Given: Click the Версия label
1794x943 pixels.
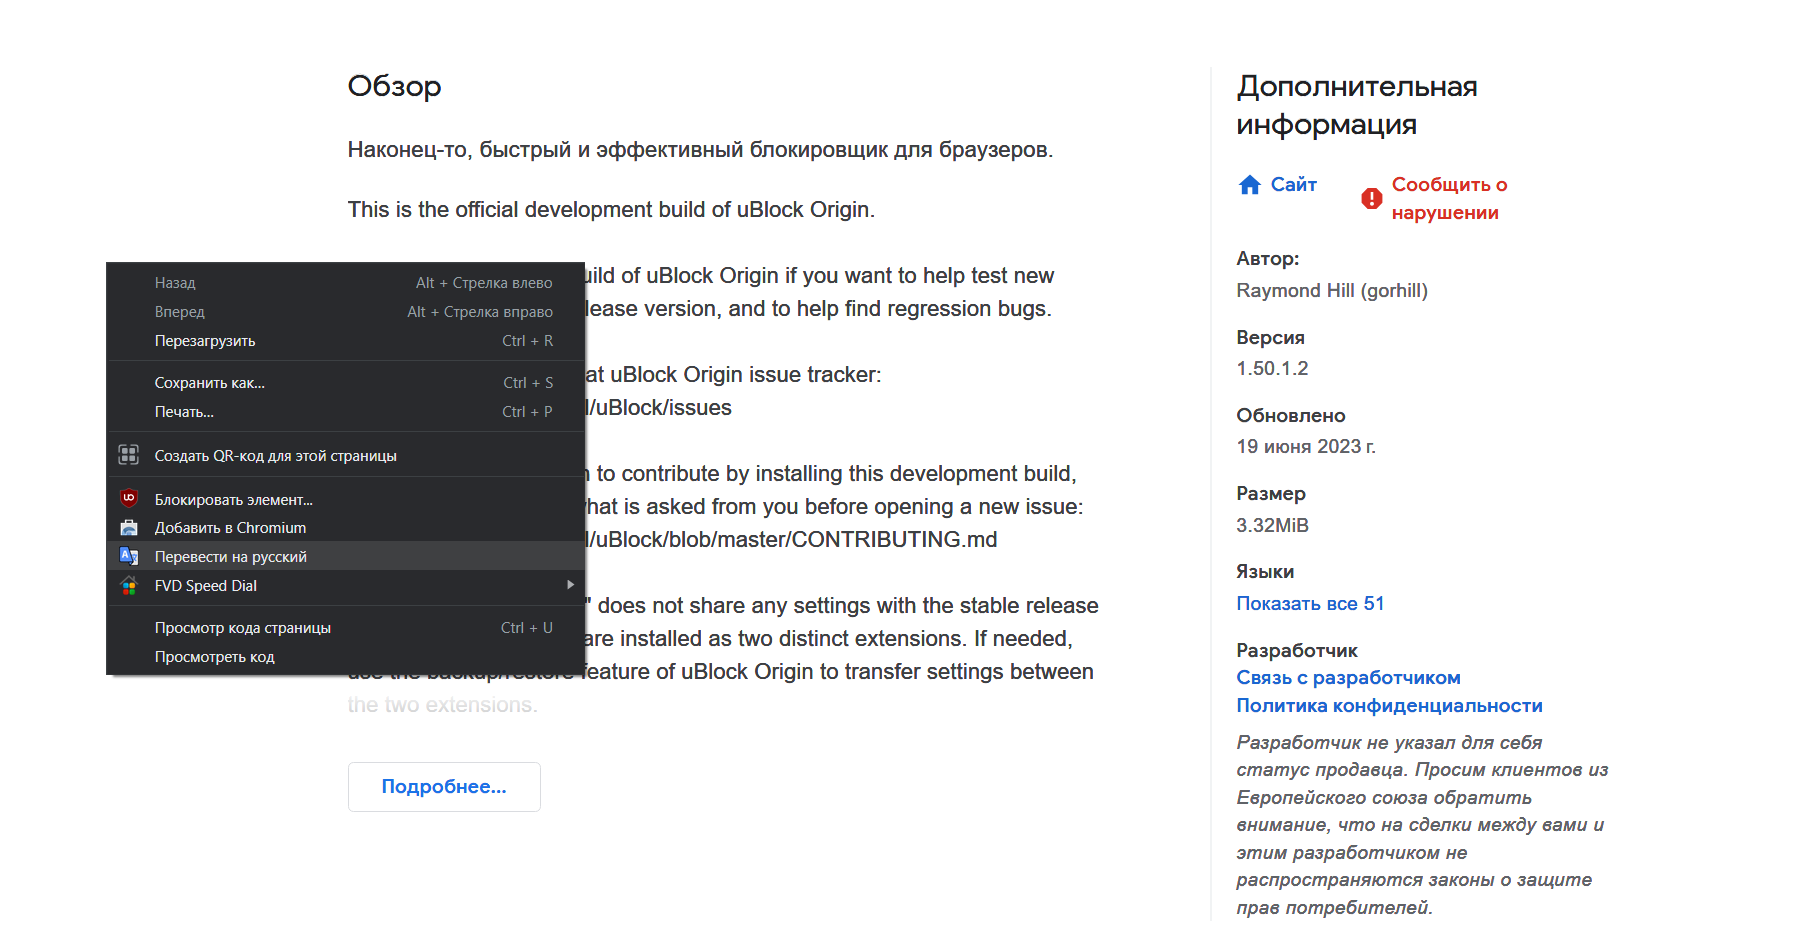Looking at the screenshot, I should pos(1270,338).
